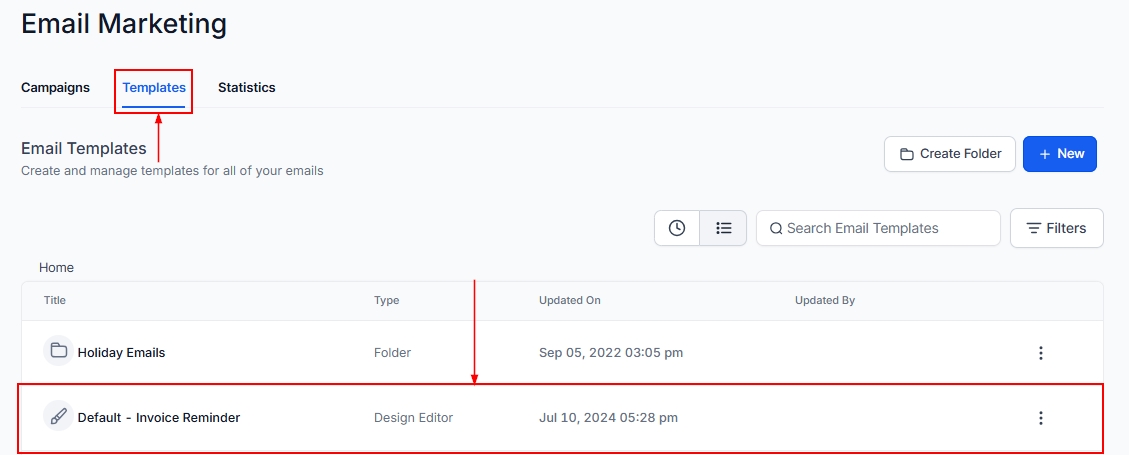Open three-dot menu for Holiday Emails
The image size is (1129, 455).
pyautogui.click(x=1040, y=353)
